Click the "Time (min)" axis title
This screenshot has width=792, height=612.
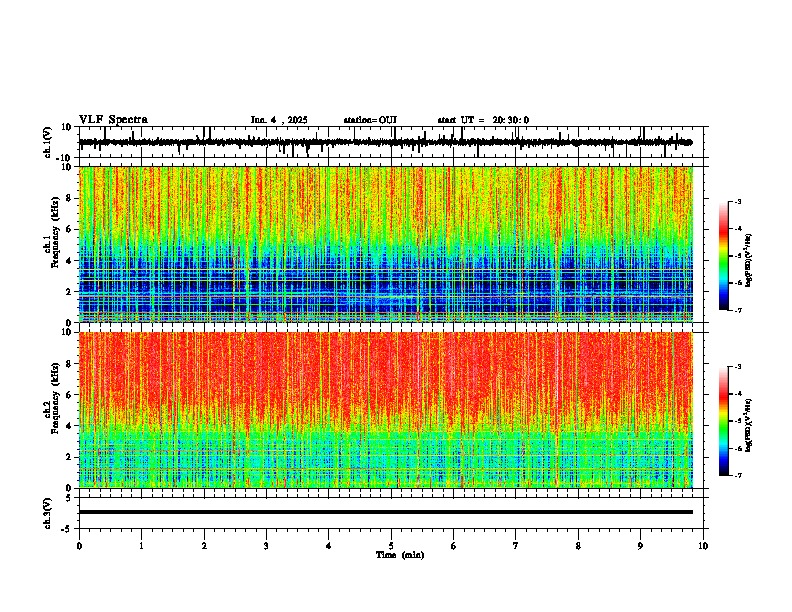[400, 555]
